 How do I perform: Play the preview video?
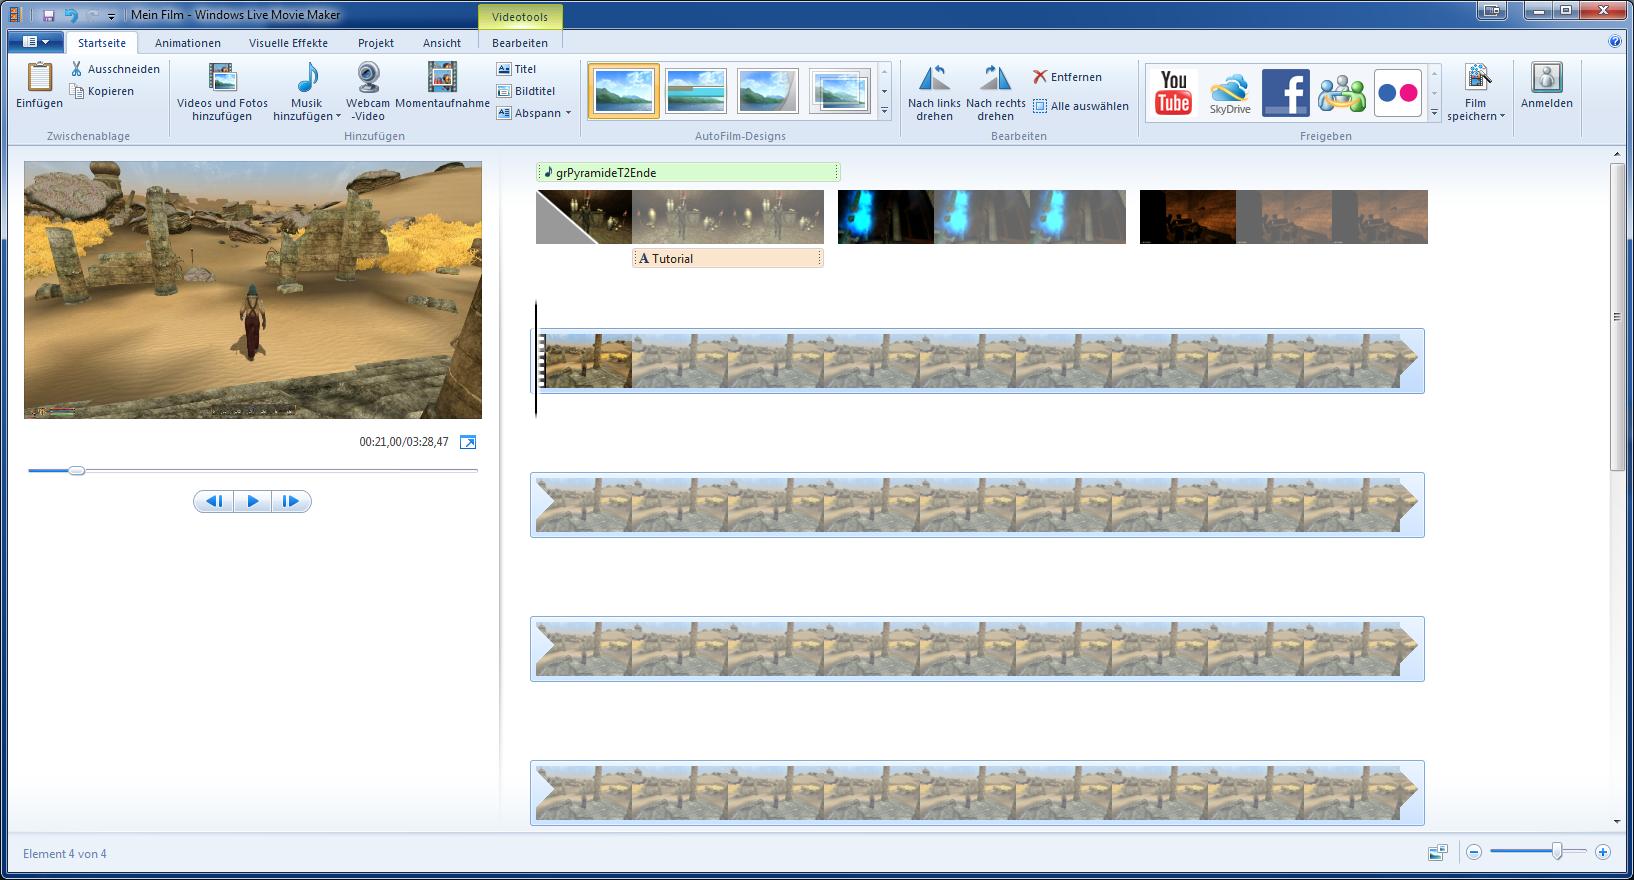click(x=252, y=501)
